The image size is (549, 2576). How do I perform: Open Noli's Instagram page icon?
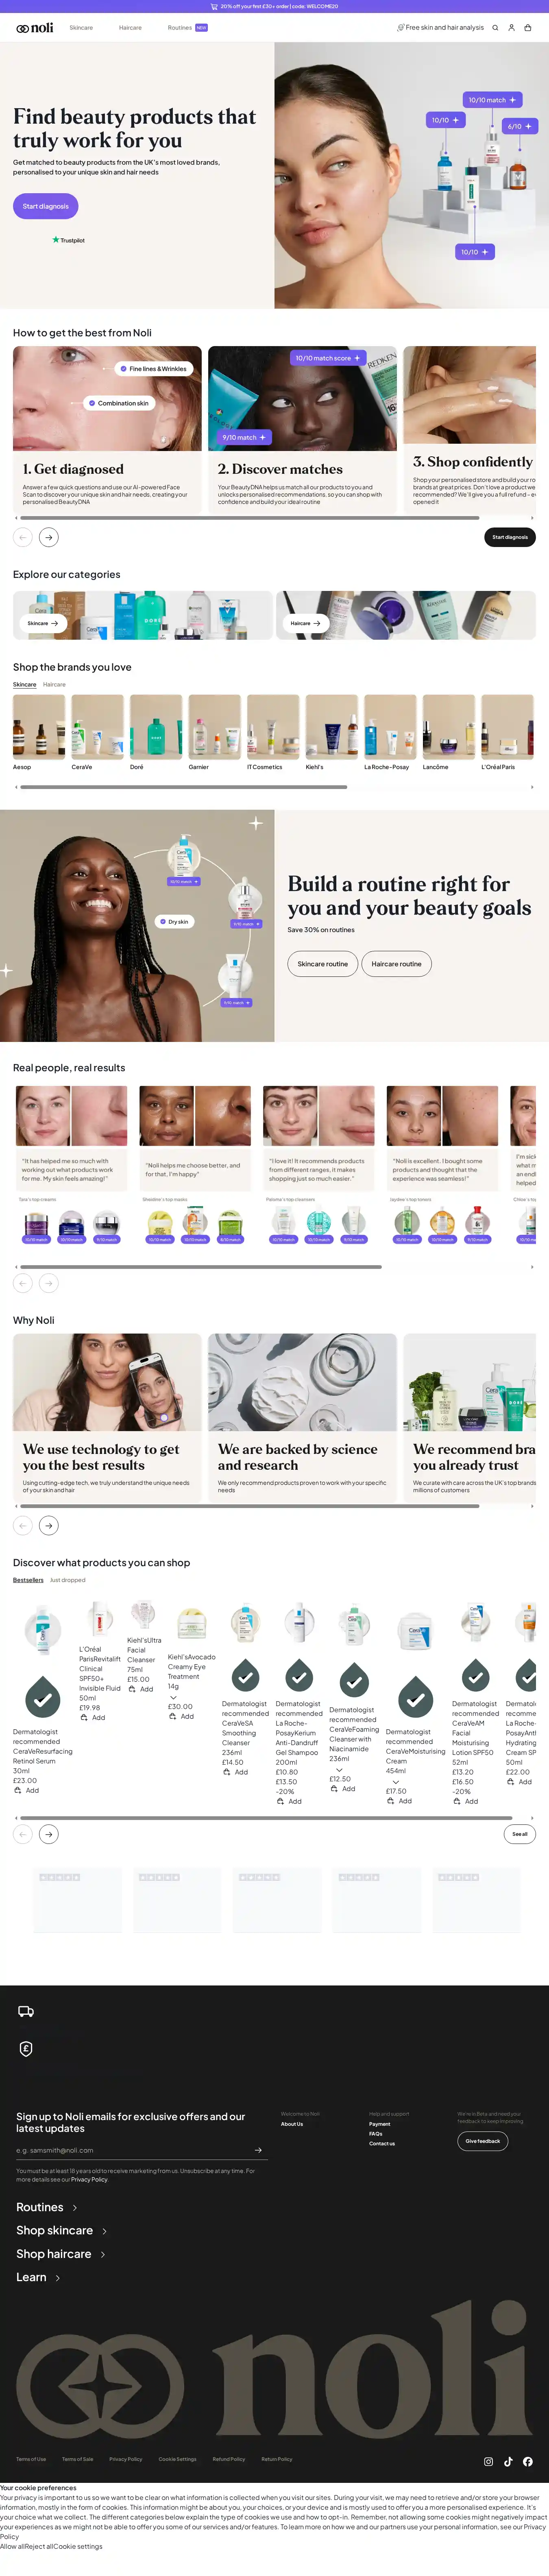click(x=488, y=2461)
